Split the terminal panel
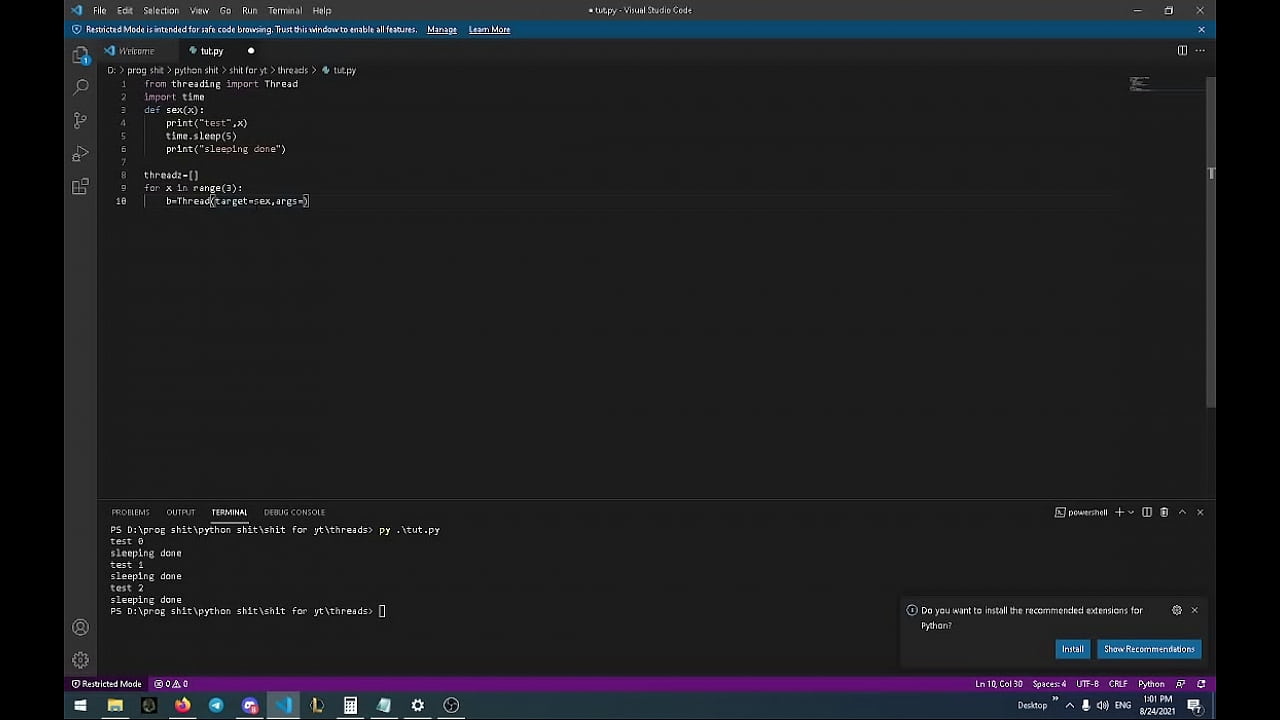Screen dimensions: 1280x720 point(1147,512)
